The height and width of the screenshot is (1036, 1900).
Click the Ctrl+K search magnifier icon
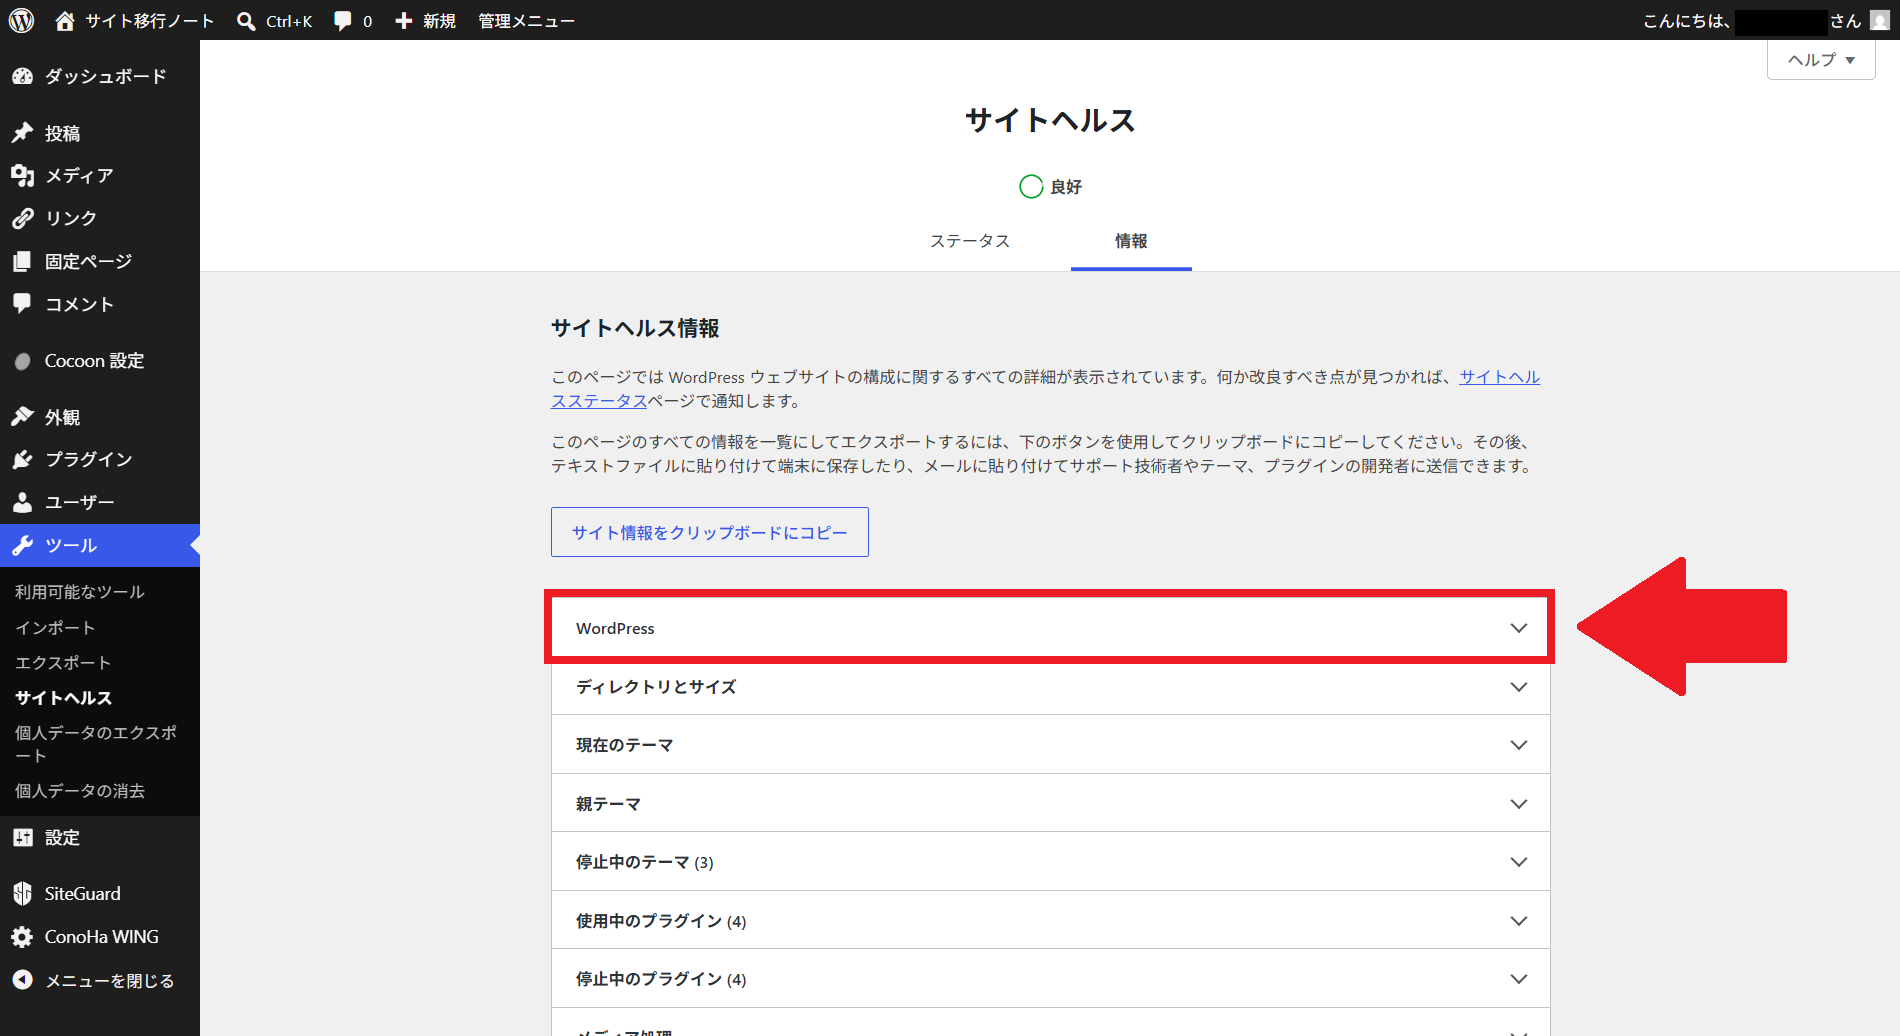[246, 21]
